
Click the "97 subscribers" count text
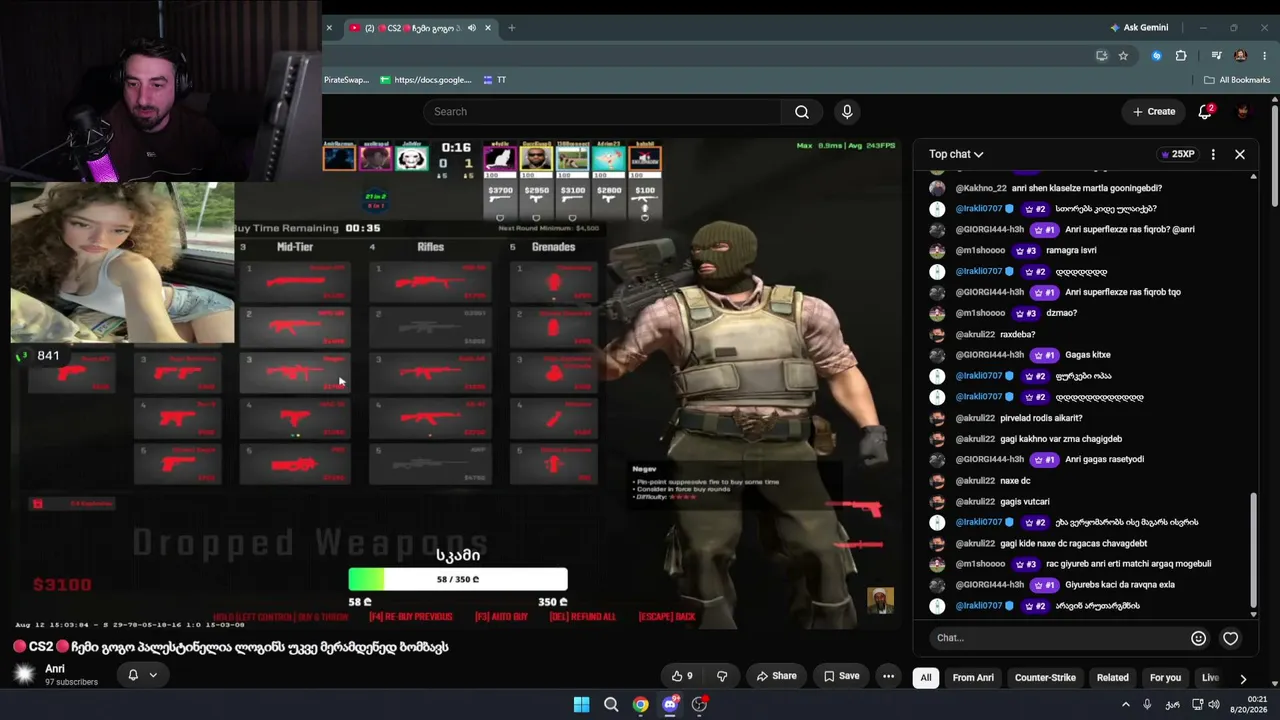tap(72, 682)
